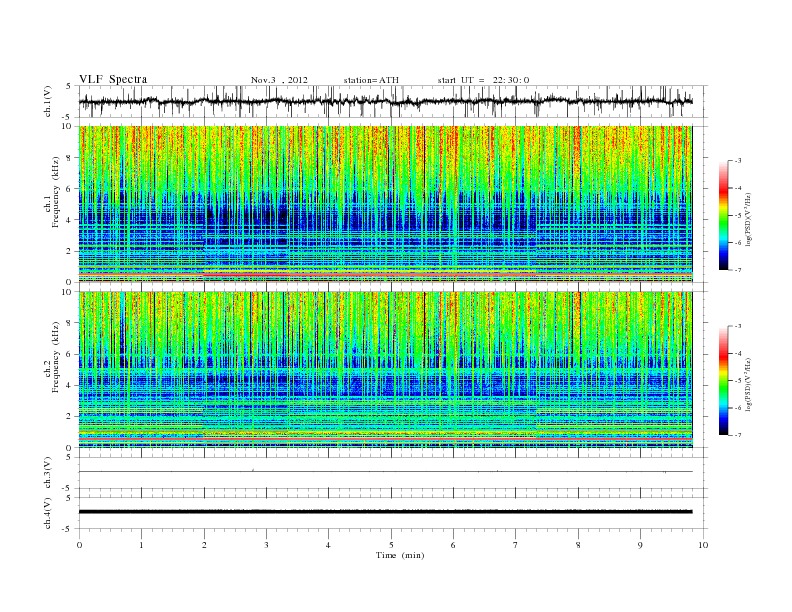This screenshot has width=792, height=612.
Task: Select the ch.1 colorbar "log(PSD)(V²/Hz)" label
Action: point(748,219)
